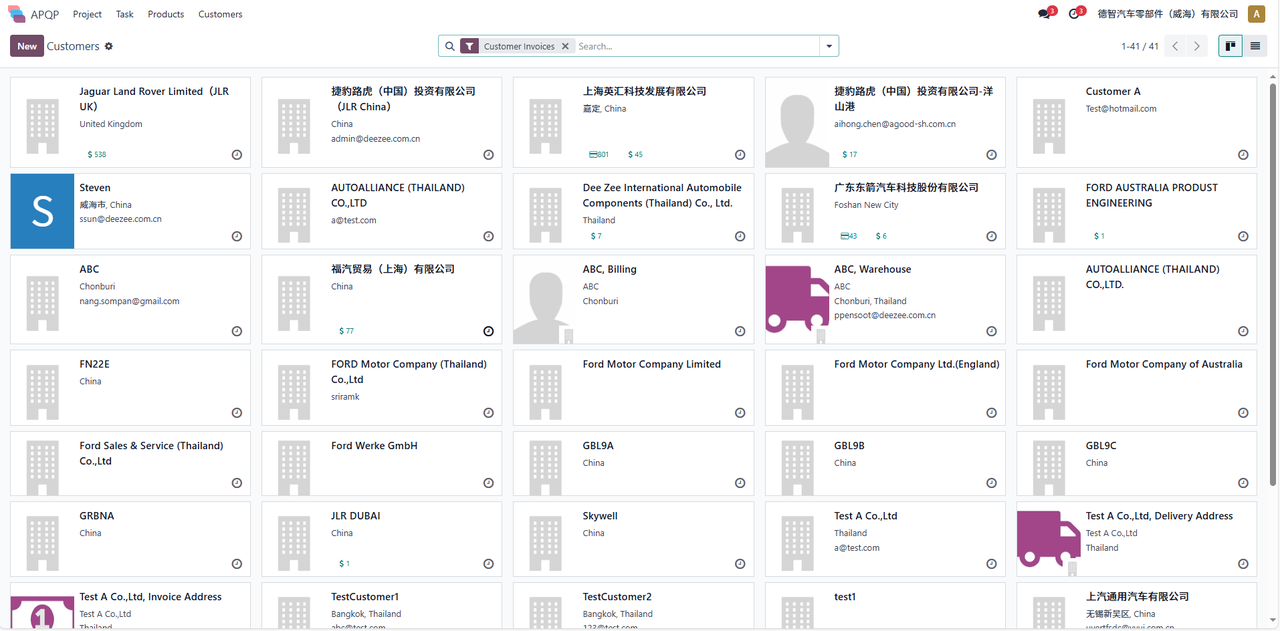Viewport: 1280px width, 631px height.
Task: Go to the next page of customers
Action: tap(1197, 46)
